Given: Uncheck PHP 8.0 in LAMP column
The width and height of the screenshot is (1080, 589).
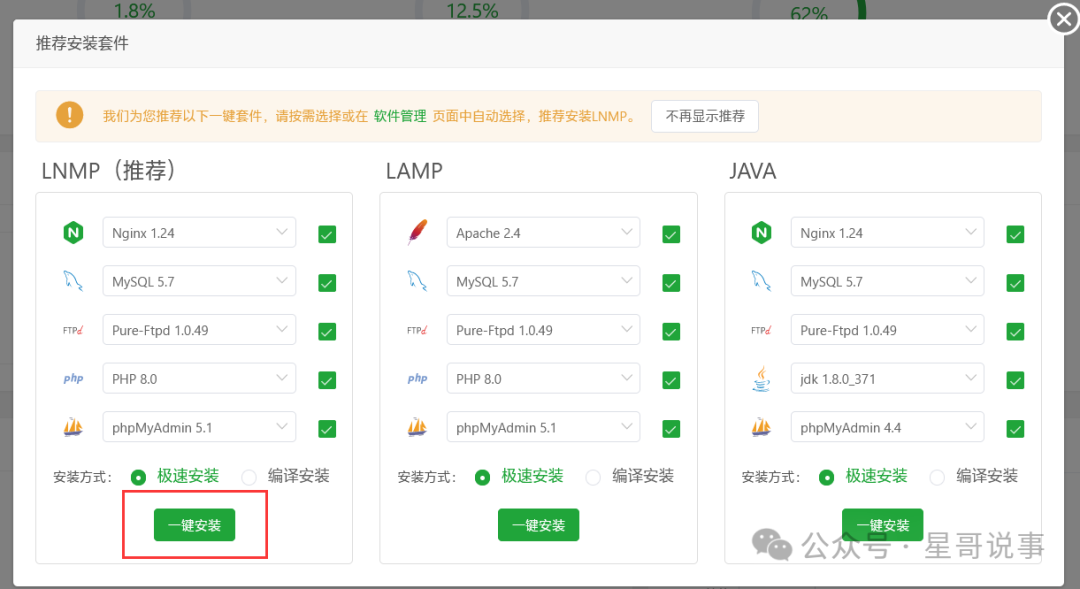Looking at the screenshot, I should (671, 380).
